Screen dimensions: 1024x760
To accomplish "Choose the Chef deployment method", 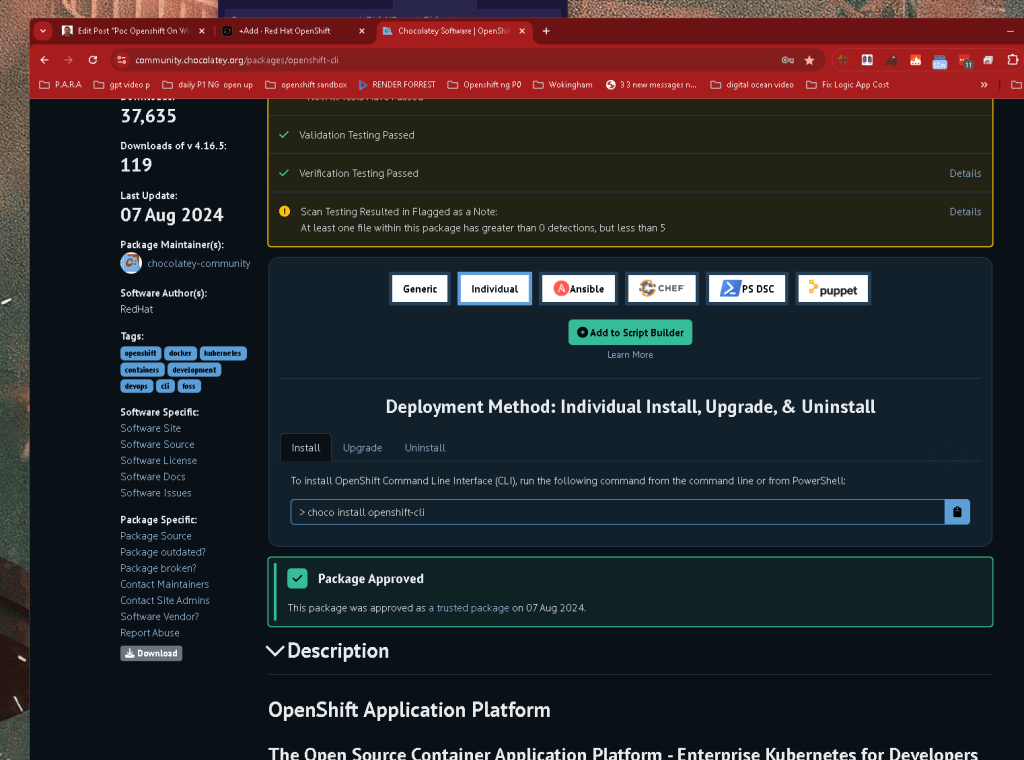I will [662, 289].
